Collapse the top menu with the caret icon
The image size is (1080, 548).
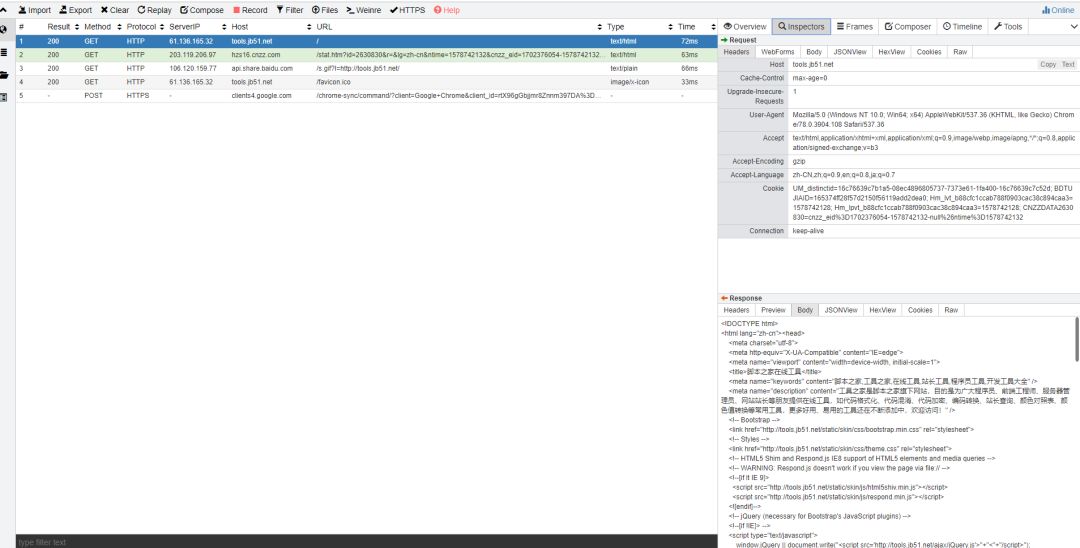tap(4, 10)
